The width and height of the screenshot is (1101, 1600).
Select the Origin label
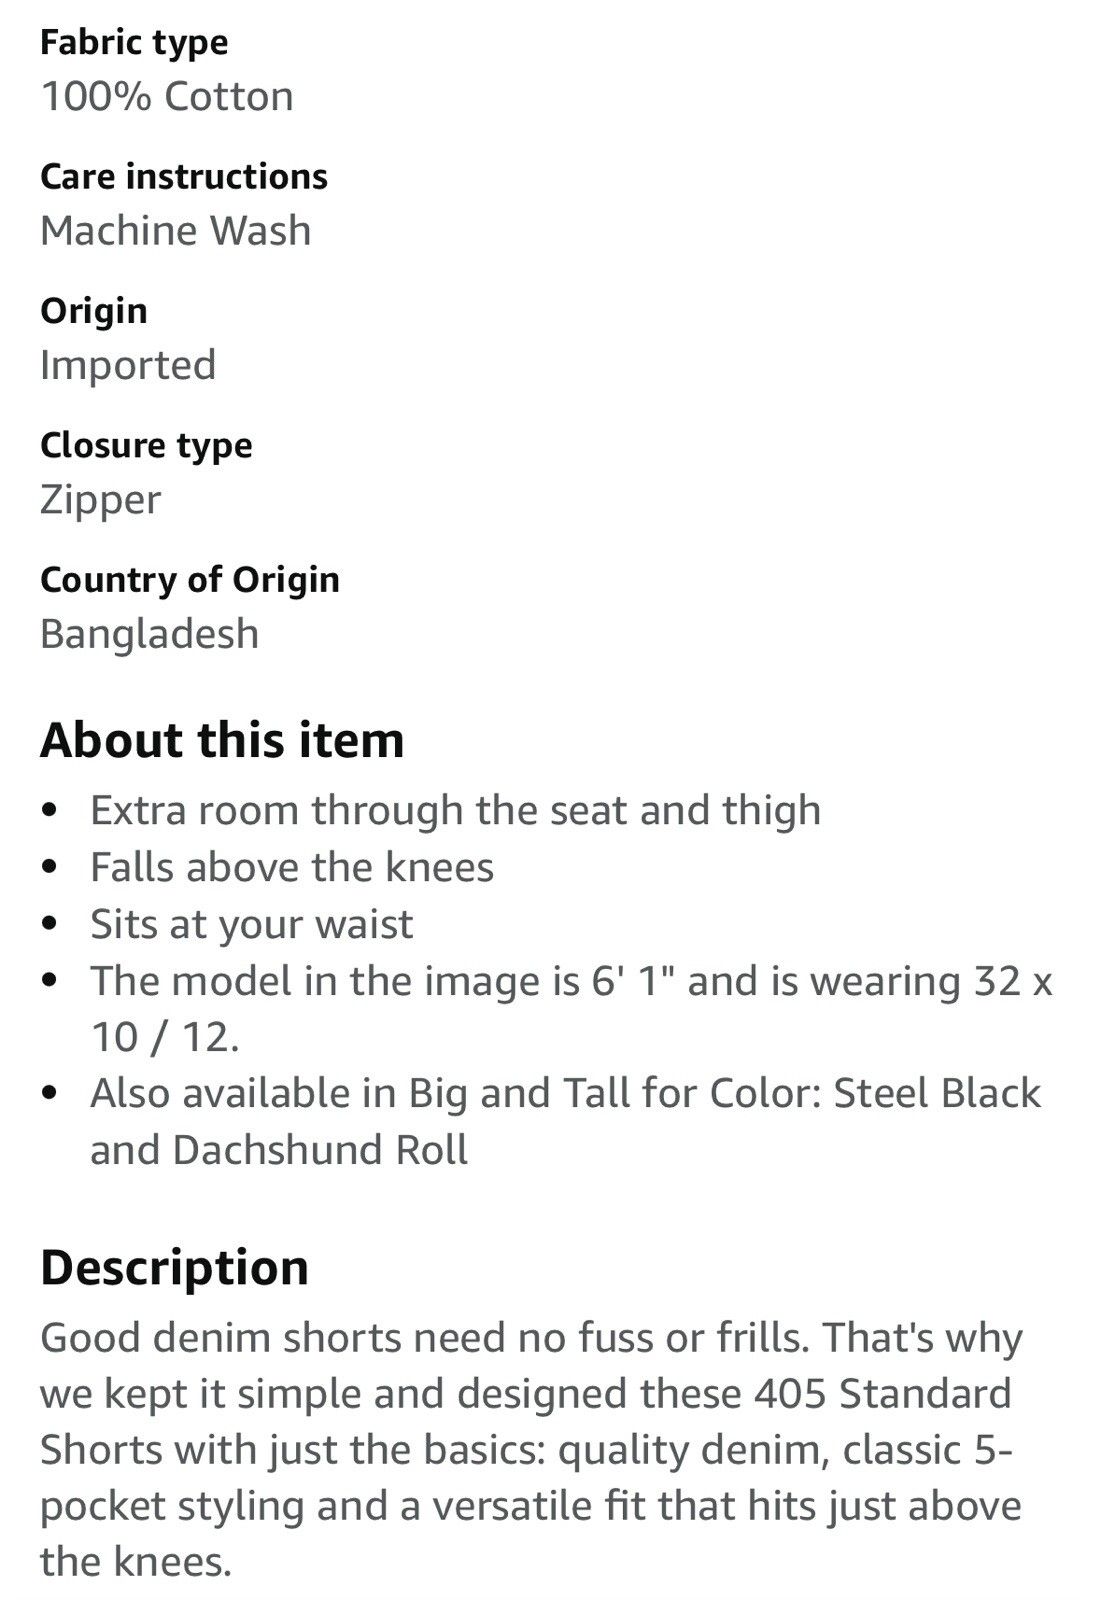94,311
